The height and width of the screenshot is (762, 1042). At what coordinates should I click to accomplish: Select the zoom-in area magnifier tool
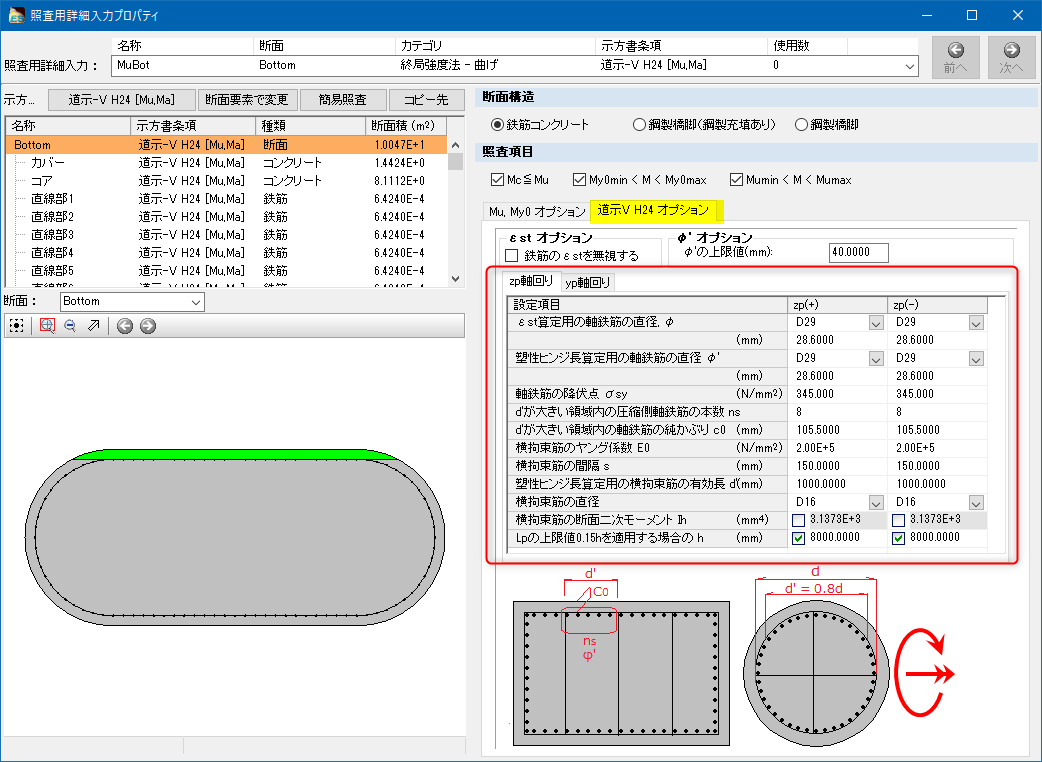pos(47,326)
